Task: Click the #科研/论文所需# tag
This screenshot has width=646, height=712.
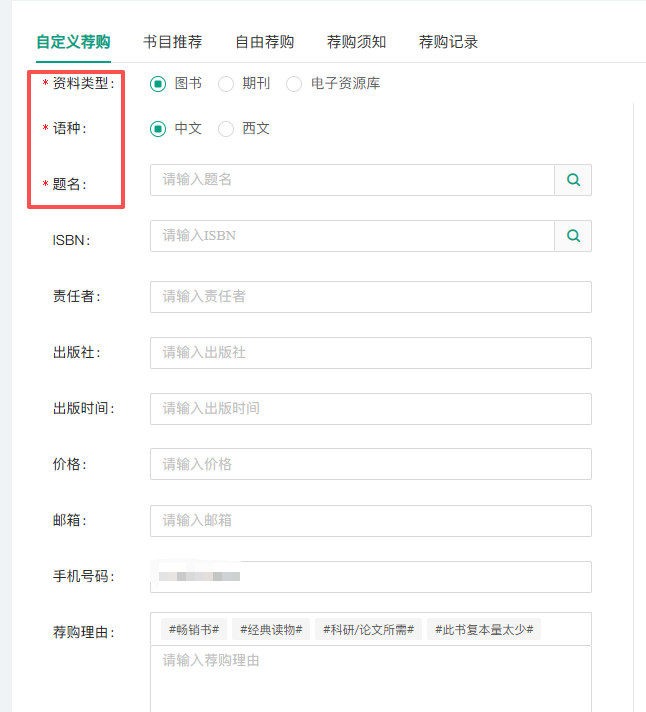Action: [x=368, y=629]
